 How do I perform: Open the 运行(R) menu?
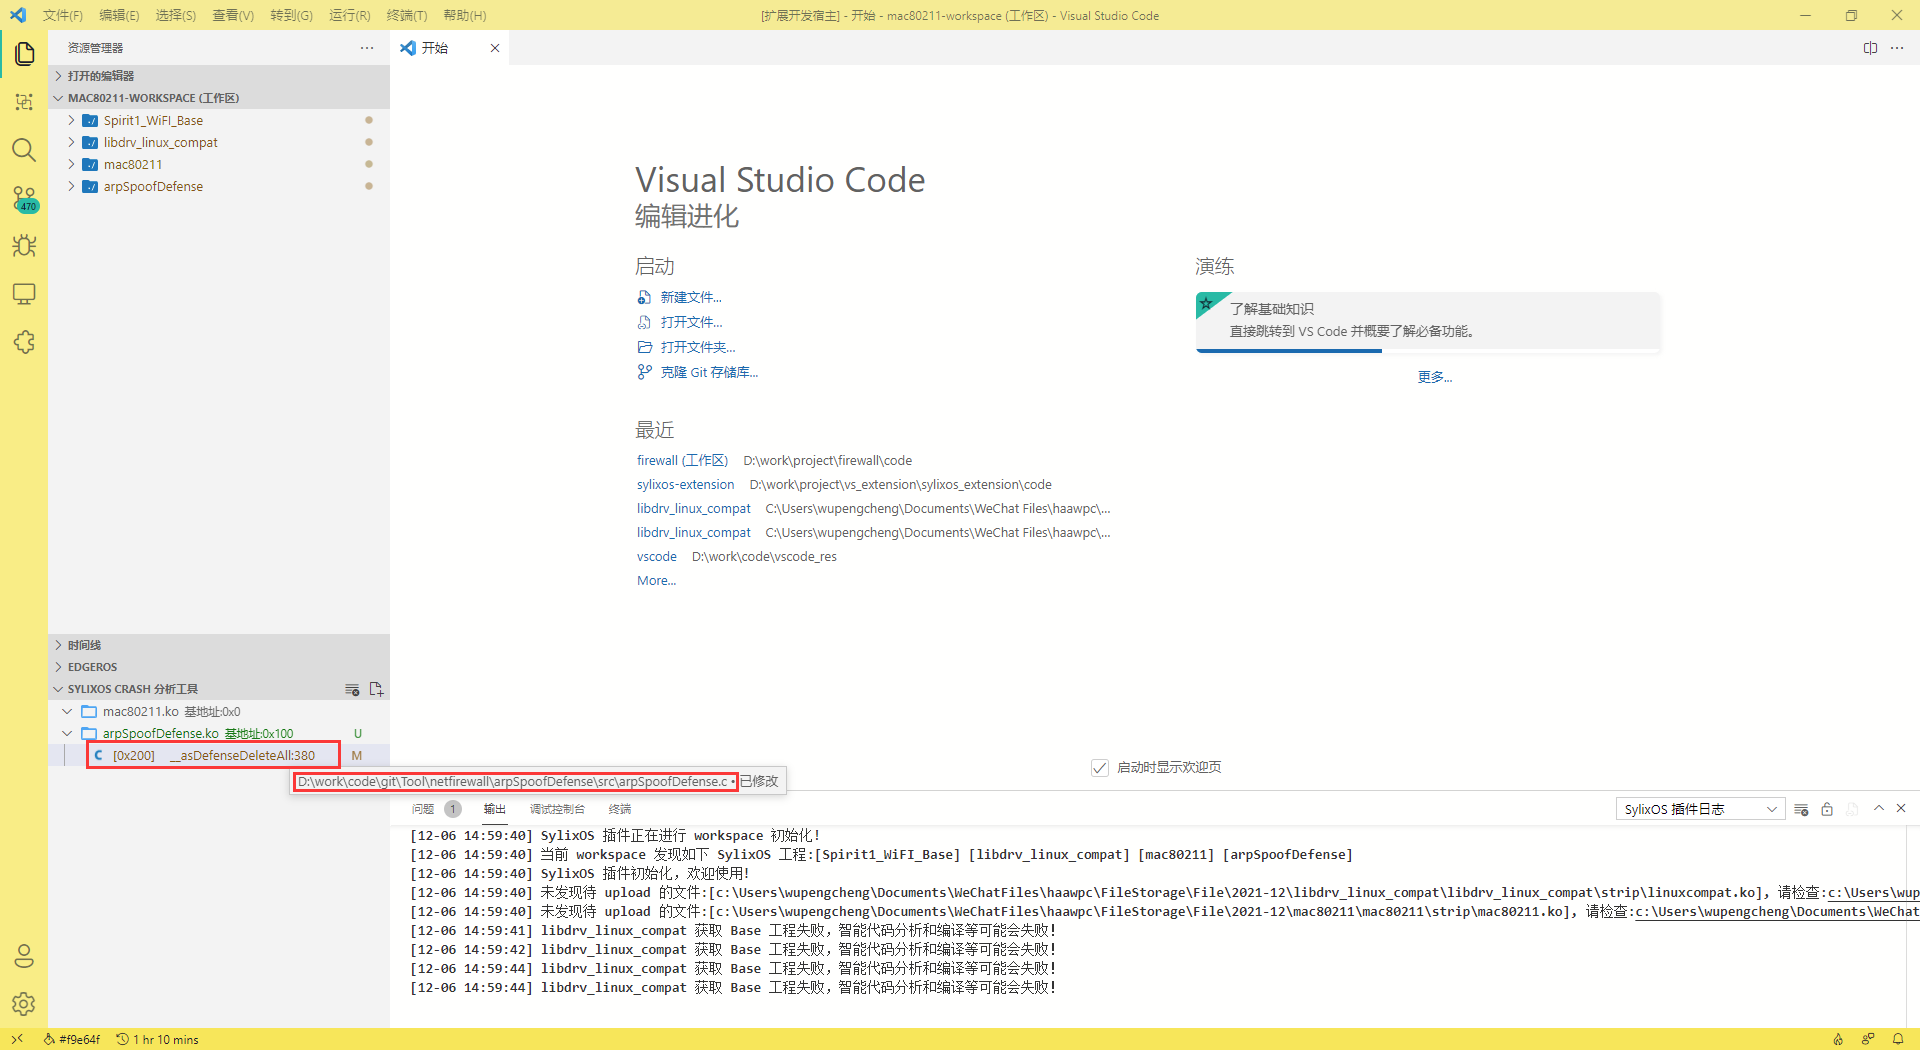pyautogui.click(x=349, y=15)
